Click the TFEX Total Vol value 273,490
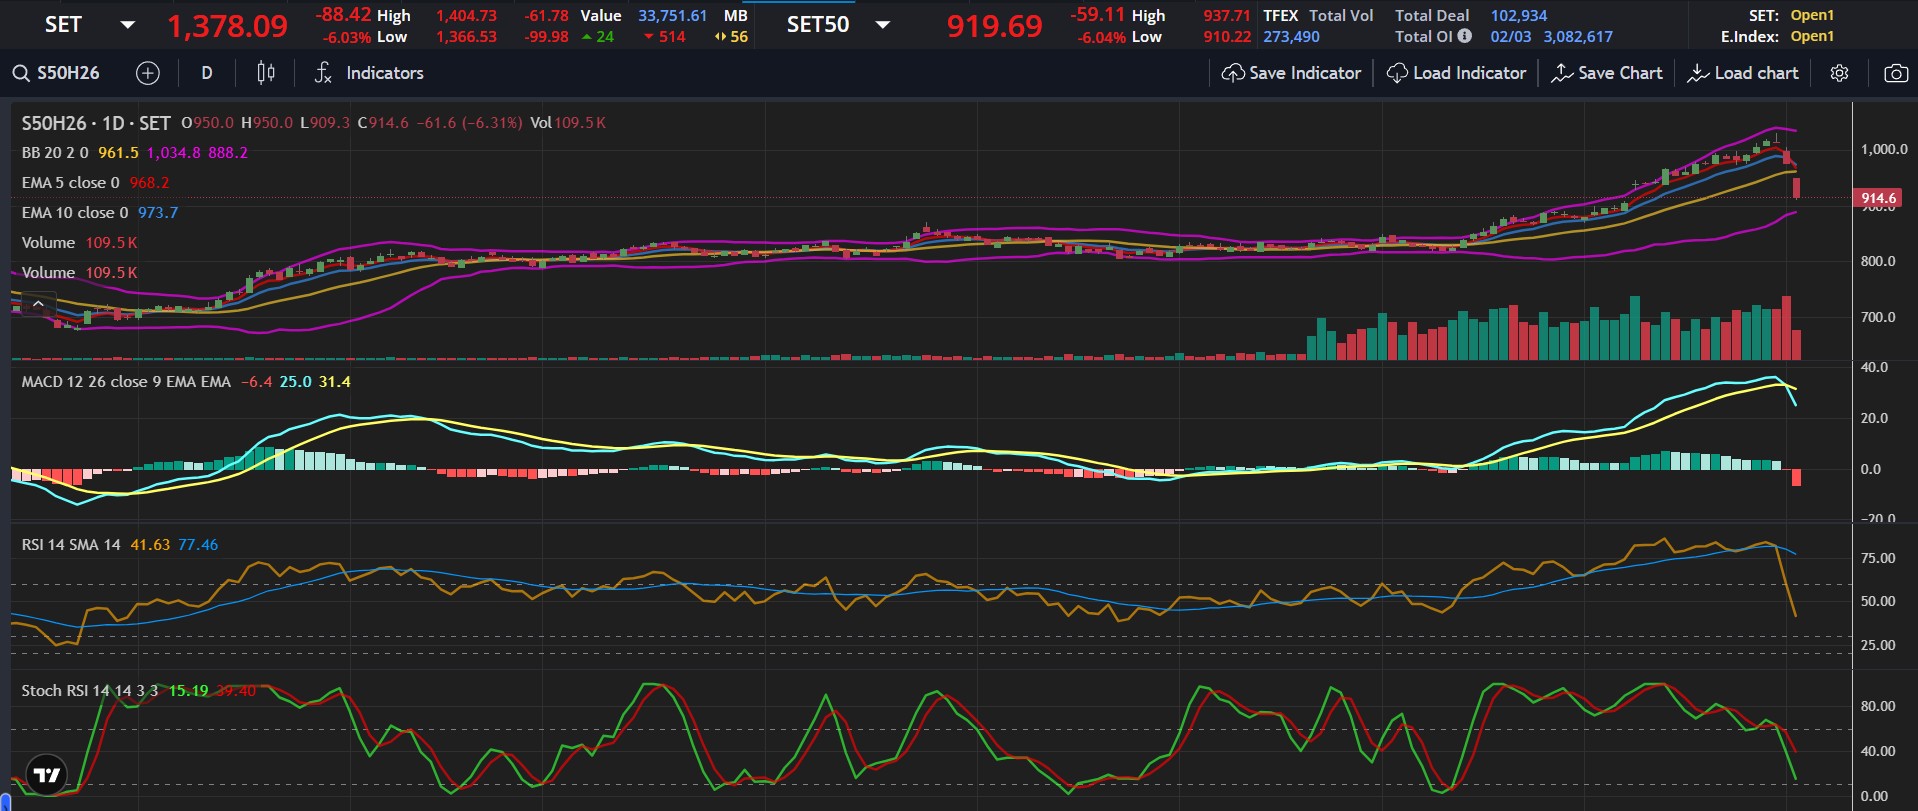Viewport: 1918px width, 811px height. click(1291, 37)
